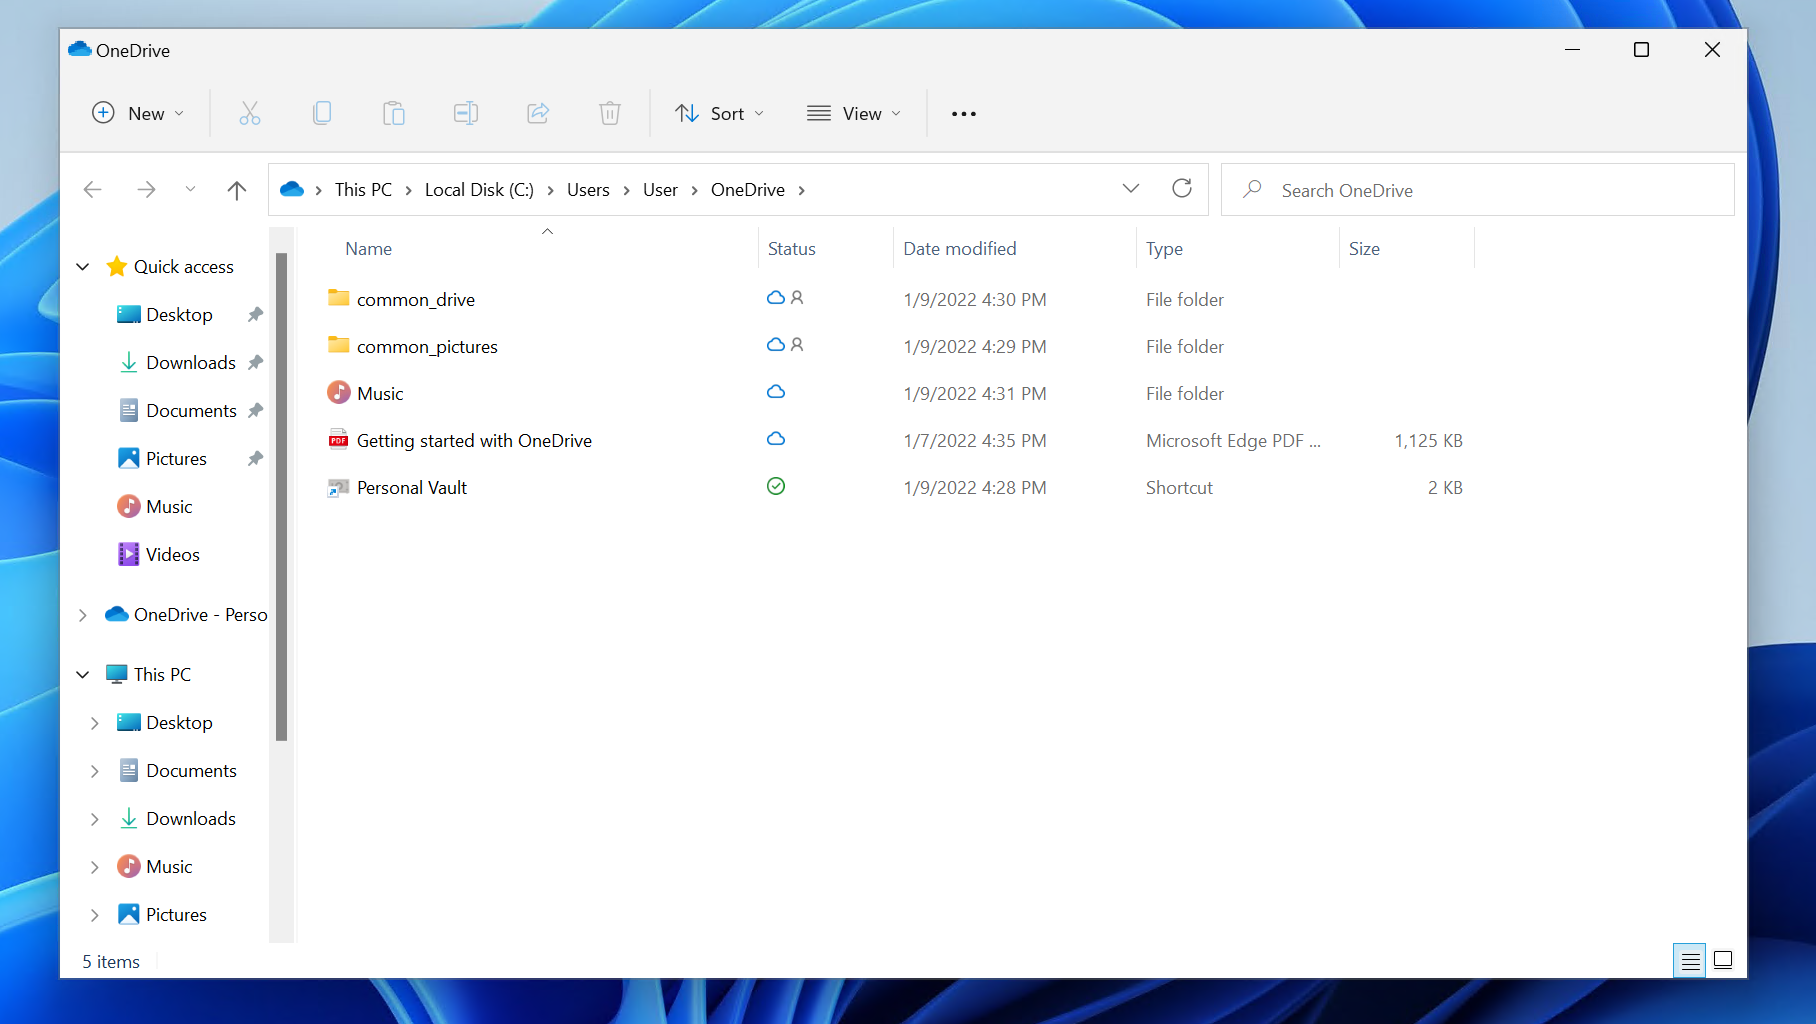Click the back navigation arrow
Screen dimensions: 1816x1024
(x=93, y=189)
